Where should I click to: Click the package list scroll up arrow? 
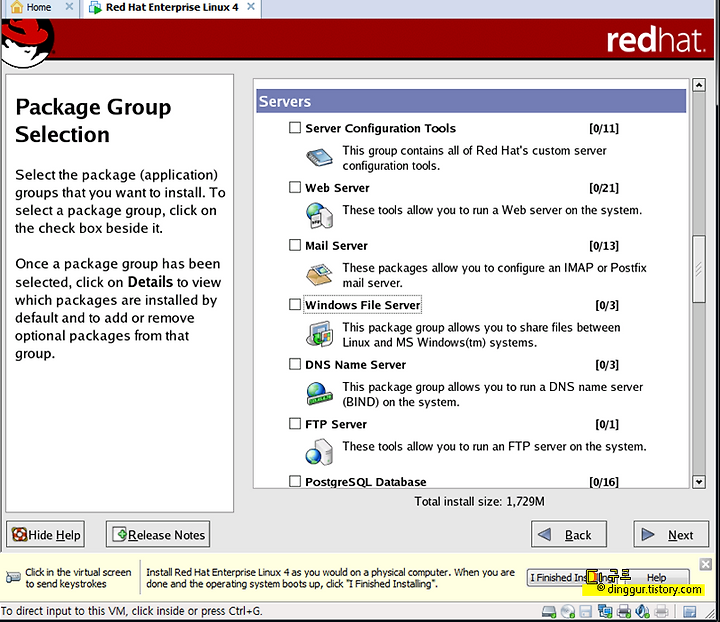(x=699, y=85)
